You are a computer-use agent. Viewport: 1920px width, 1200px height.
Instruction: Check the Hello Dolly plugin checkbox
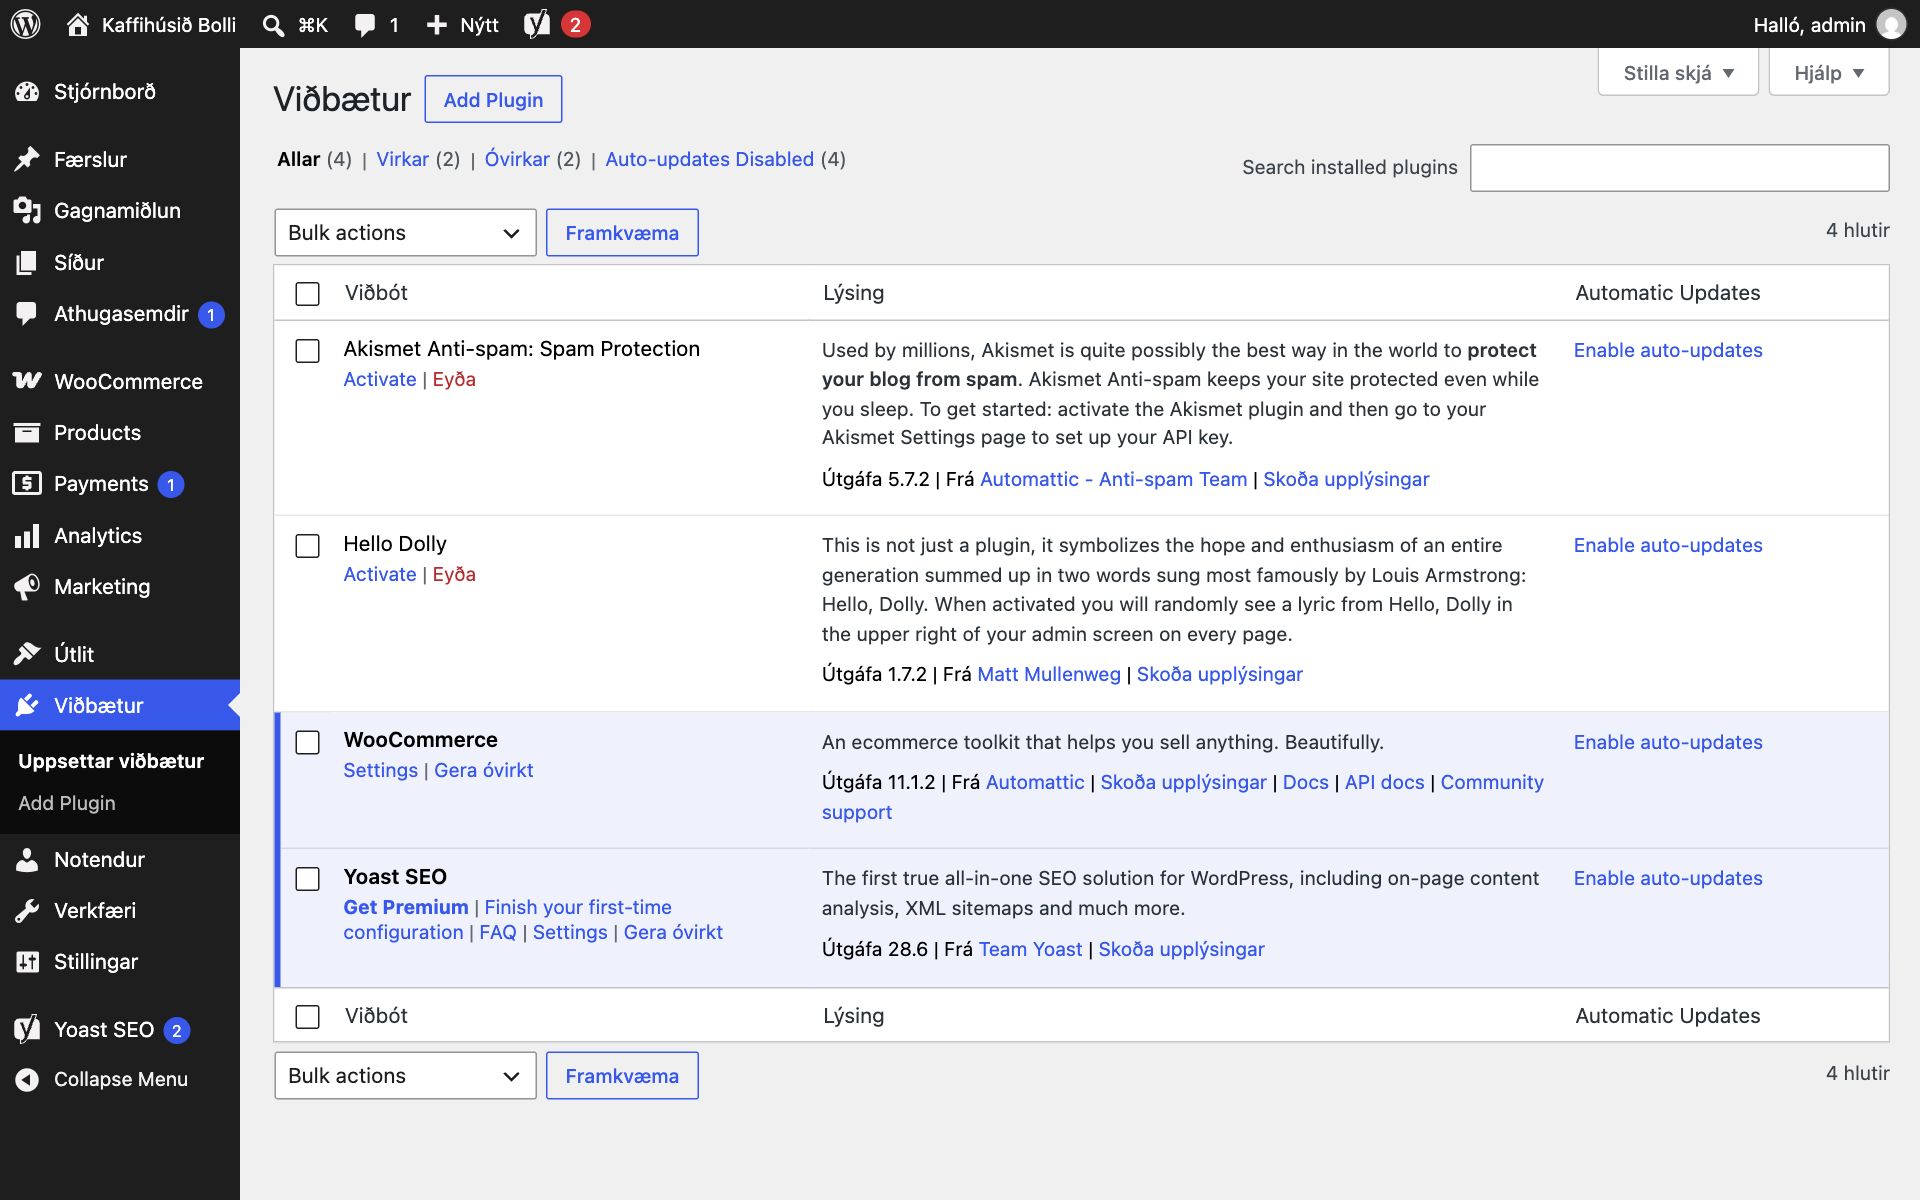[308, 545]
